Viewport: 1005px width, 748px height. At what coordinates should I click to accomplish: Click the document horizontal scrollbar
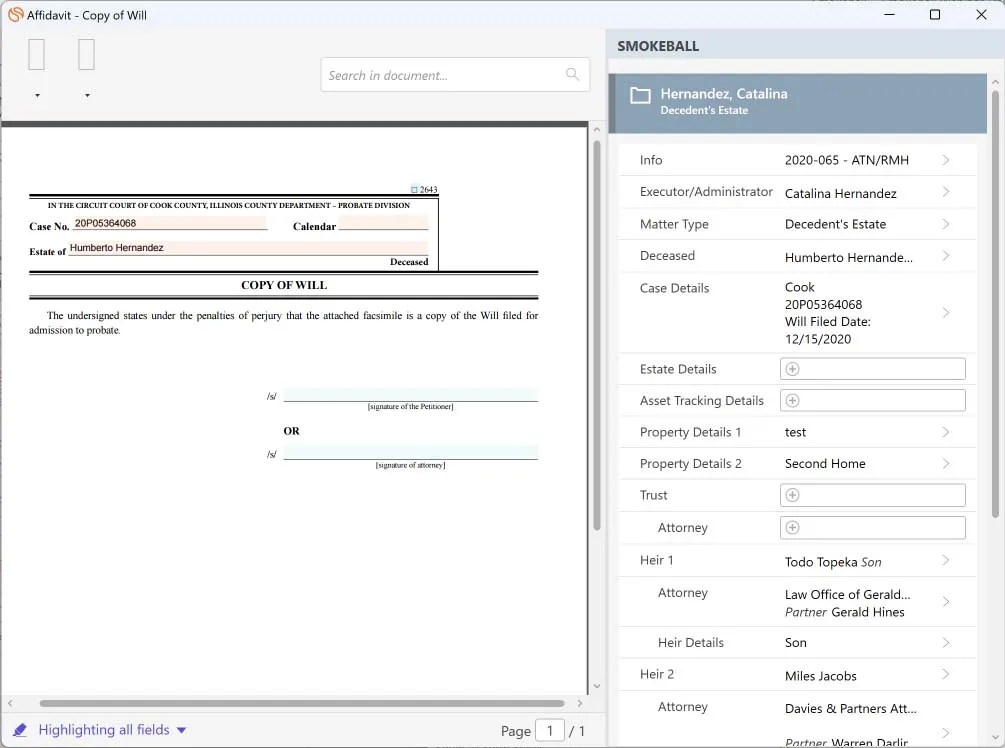click(x=301, y=703)
